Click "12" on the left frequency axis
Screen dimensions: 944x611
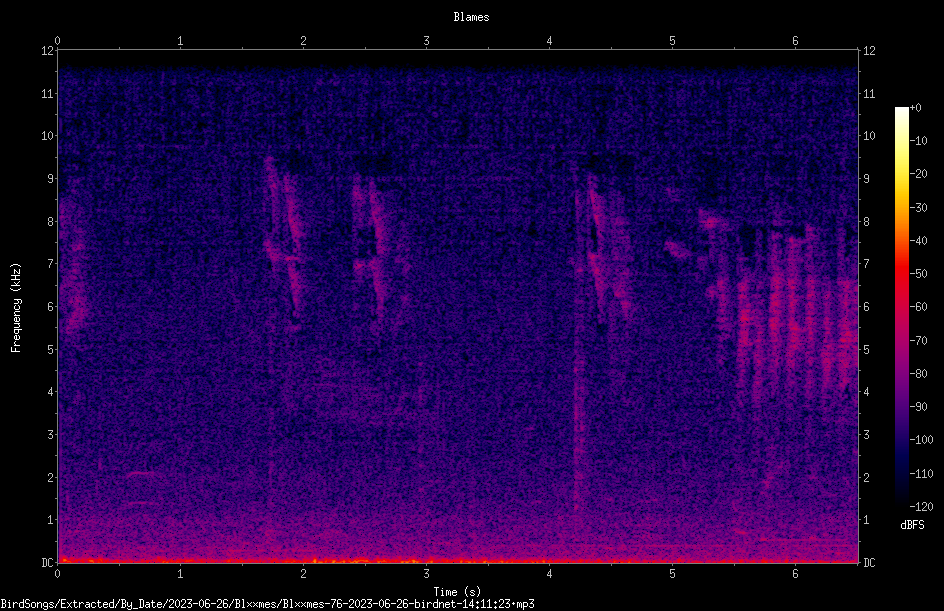[x=48, y=51]
